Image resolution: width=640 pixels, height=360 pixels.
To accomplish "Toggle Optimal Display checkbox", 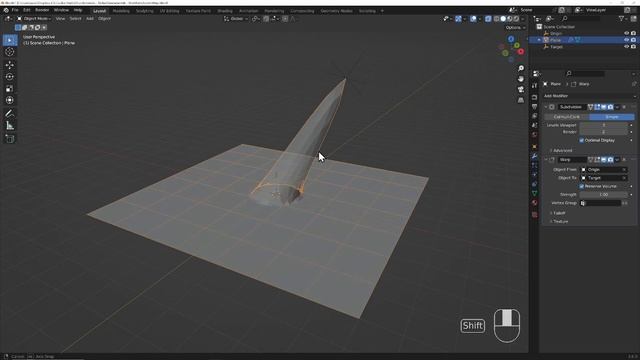I will coord(582,140).
